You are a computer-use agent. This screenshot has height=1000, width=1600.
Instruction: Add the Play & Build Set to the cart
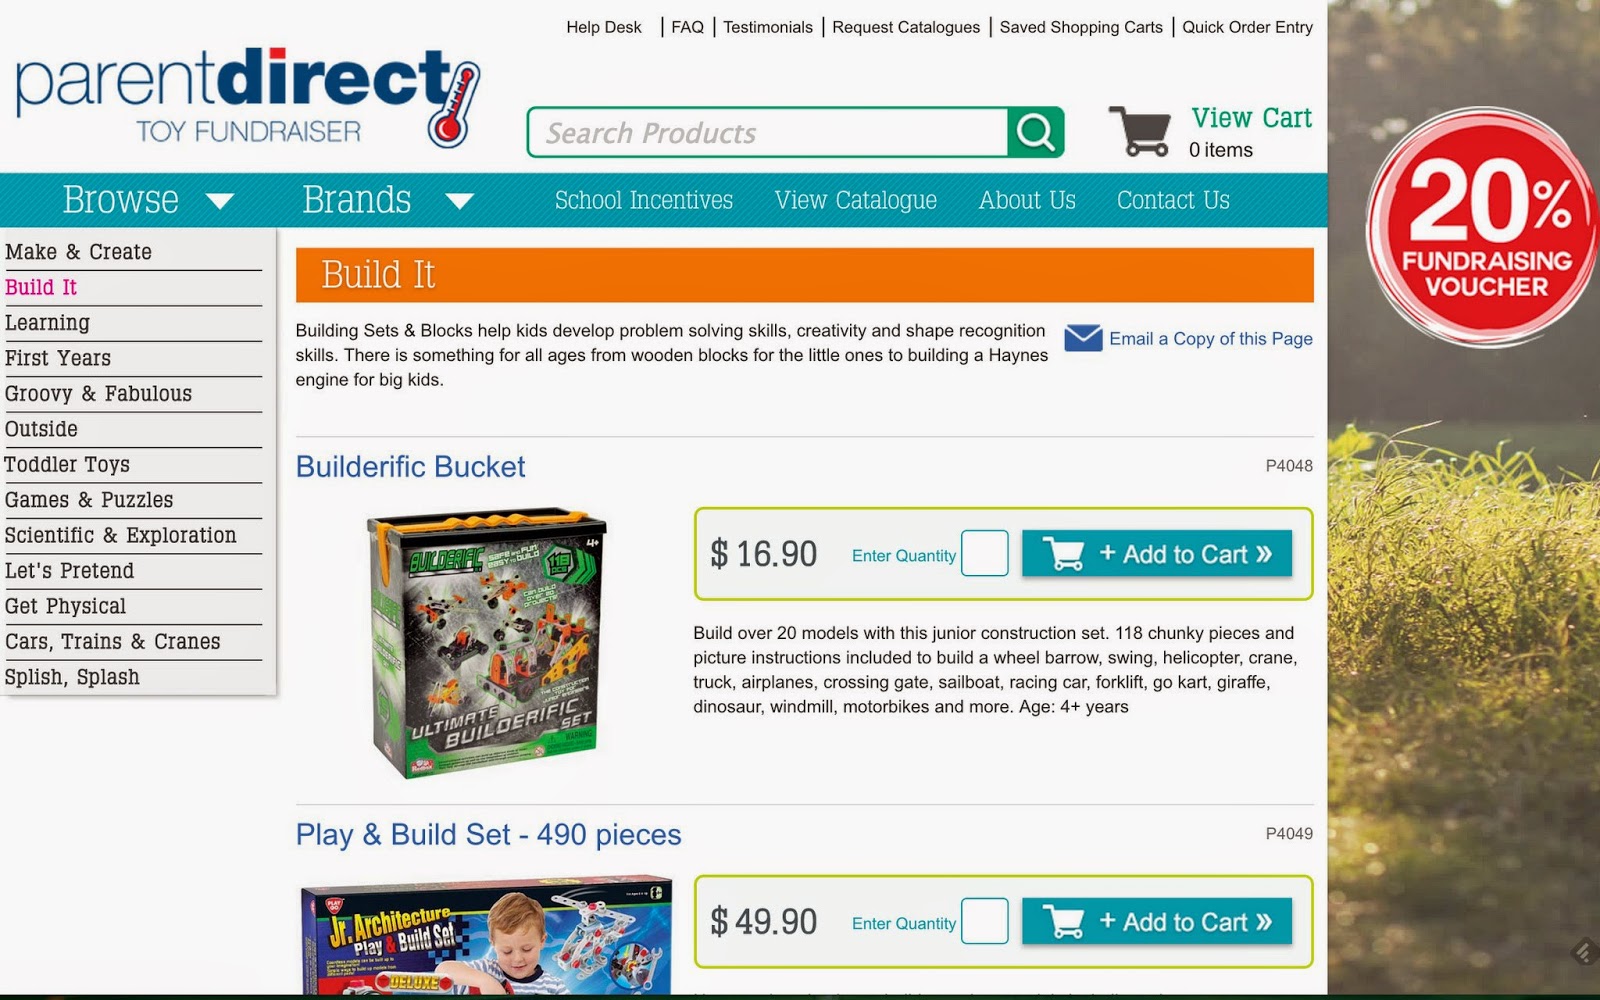(1157, 922)
